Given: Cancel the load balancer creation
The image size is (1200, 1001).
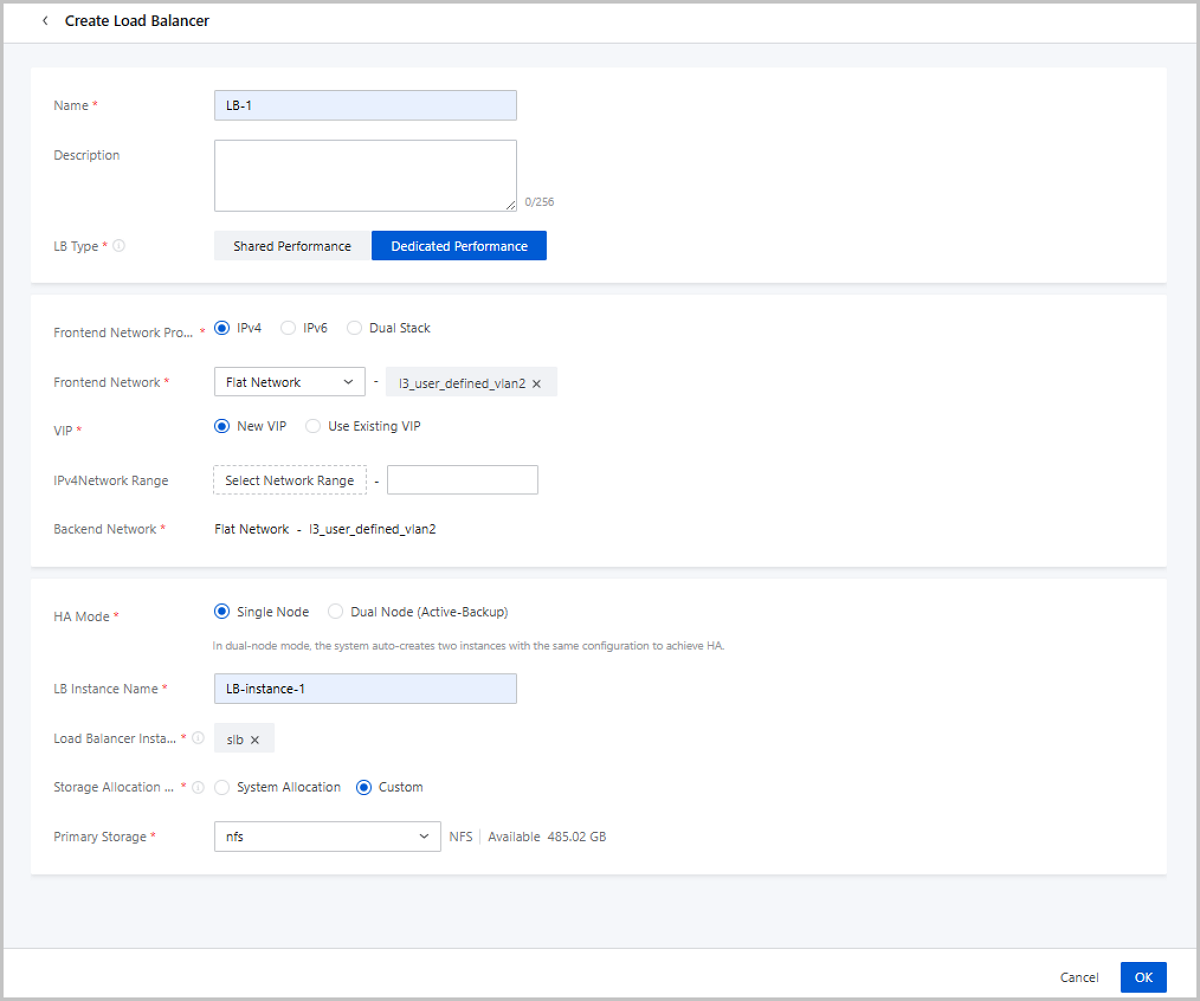Looking at the screenshot, I should pyautogui.click(x=1079, y=978).
